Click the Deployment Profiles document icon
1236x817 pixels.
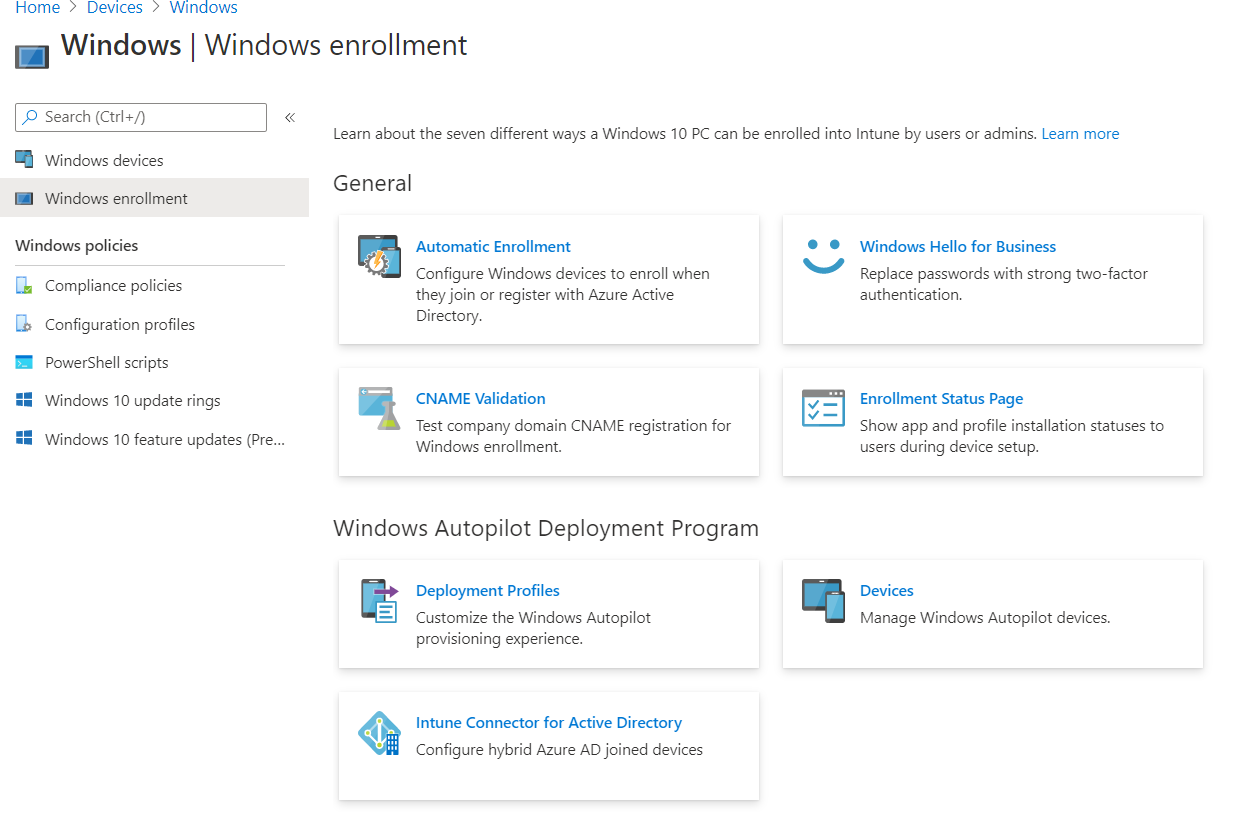378,602
